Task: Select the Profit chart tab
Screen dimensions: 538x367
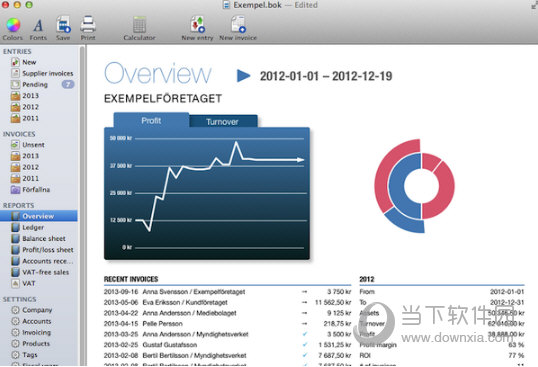Action: (151, 120)
